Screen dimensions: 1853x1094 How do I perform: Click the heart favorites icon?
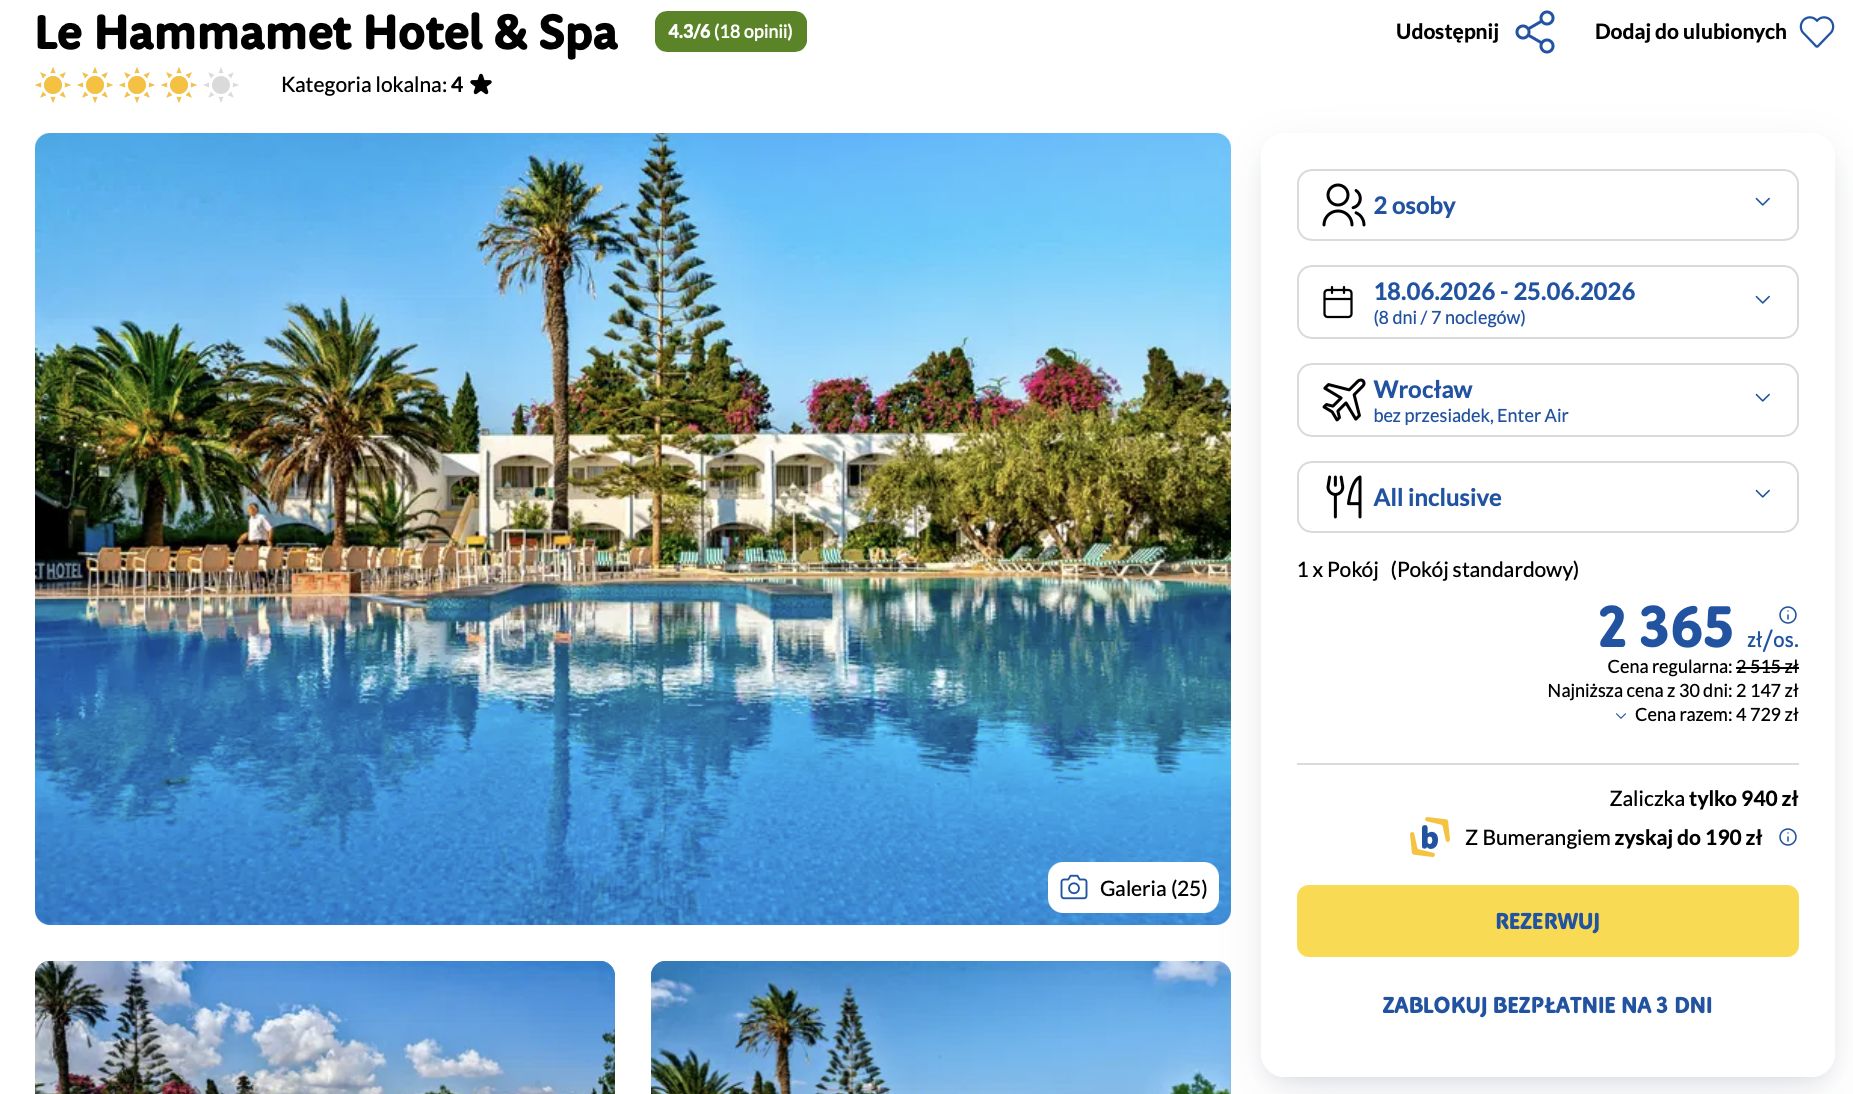[x=1817, y=32]
